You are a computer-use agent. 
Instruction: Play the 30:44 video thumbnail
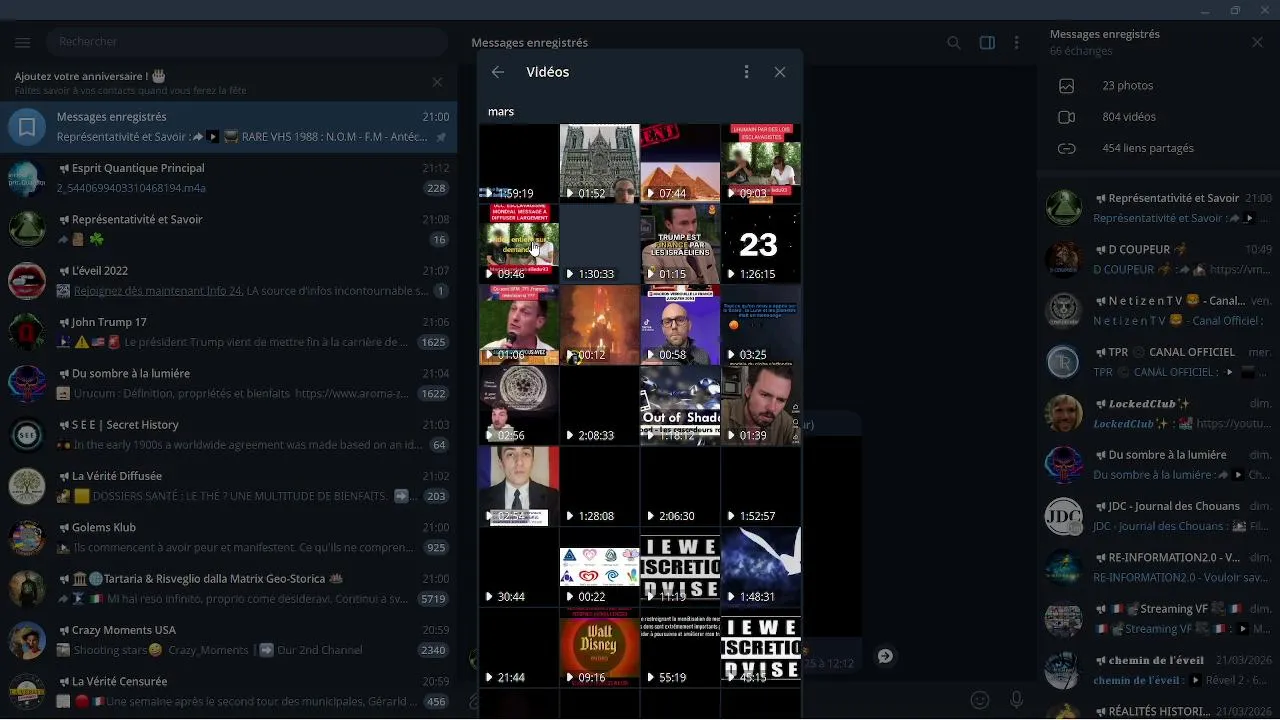point(518,567)
